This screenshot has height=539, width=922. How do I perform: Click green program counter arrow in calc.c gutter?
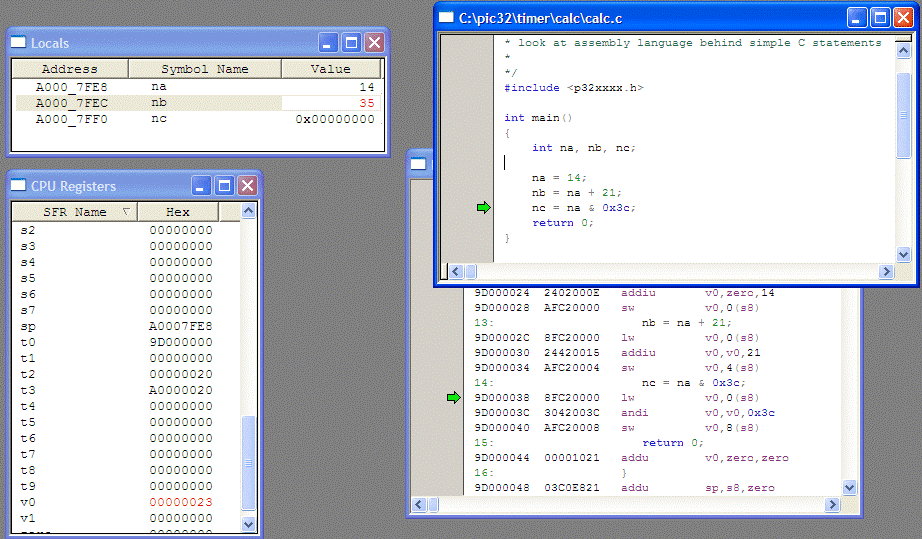(x=484, y=207)
